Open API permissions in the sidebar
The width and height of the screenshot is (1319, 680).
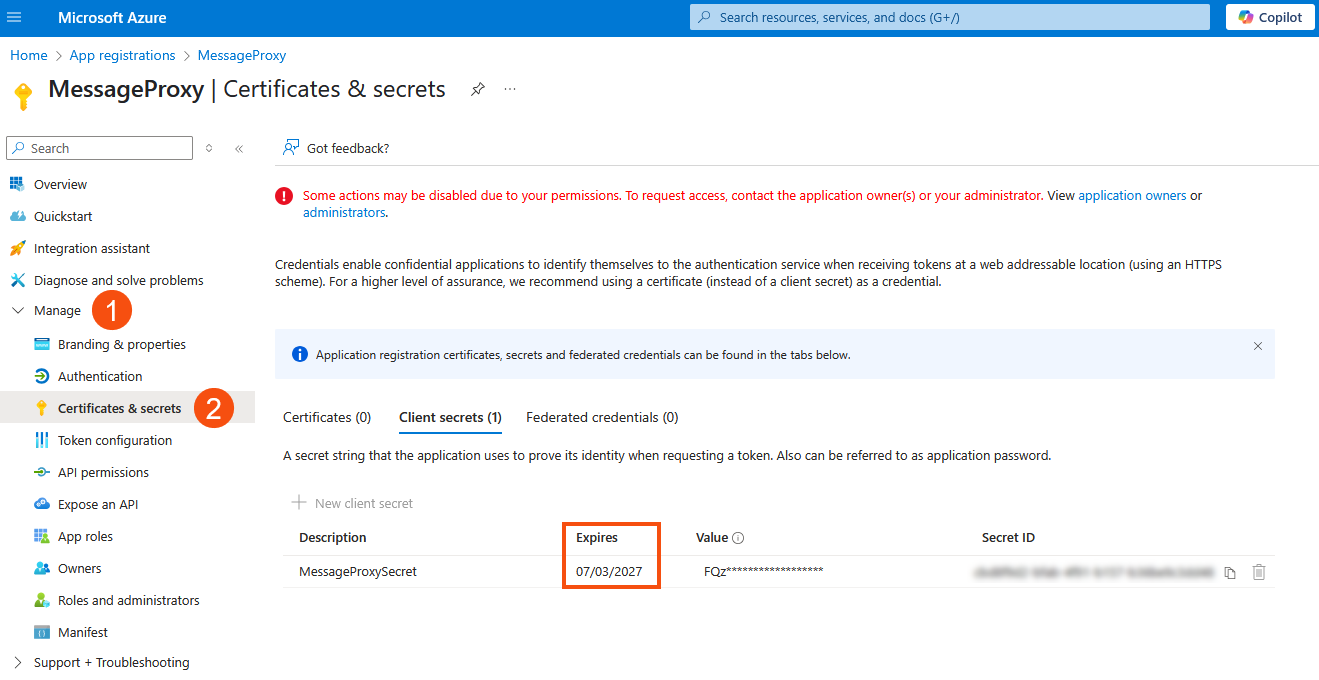point(103,472)
